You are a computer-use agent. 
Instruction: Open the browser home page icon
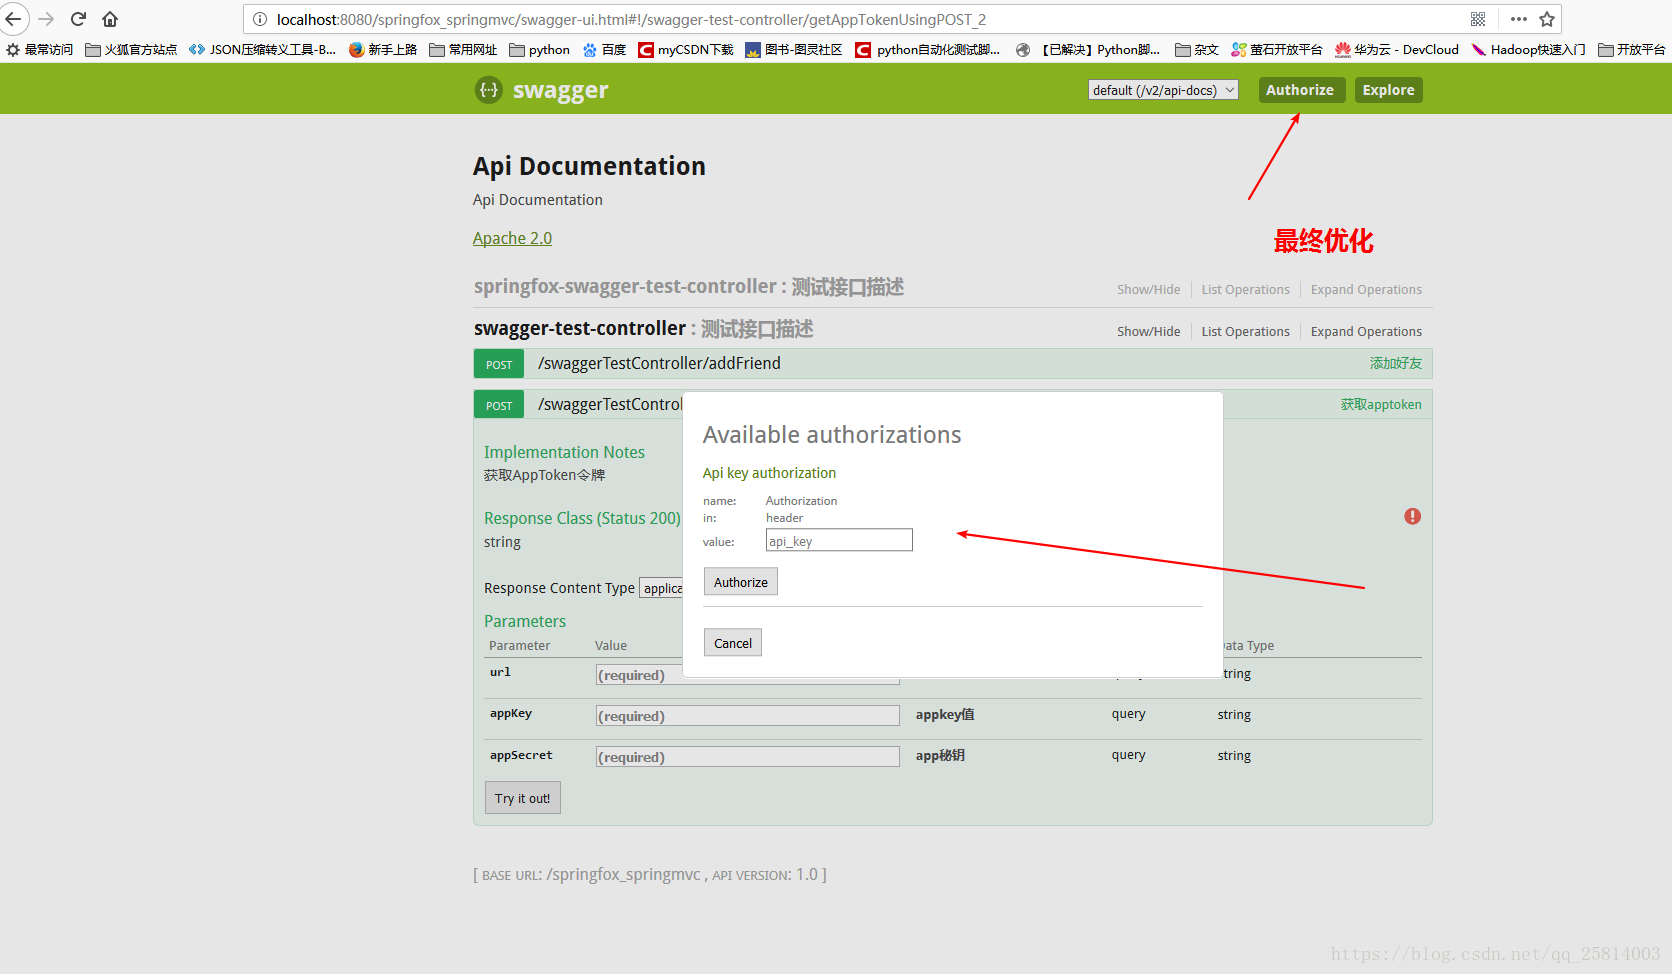pos(110,19)
